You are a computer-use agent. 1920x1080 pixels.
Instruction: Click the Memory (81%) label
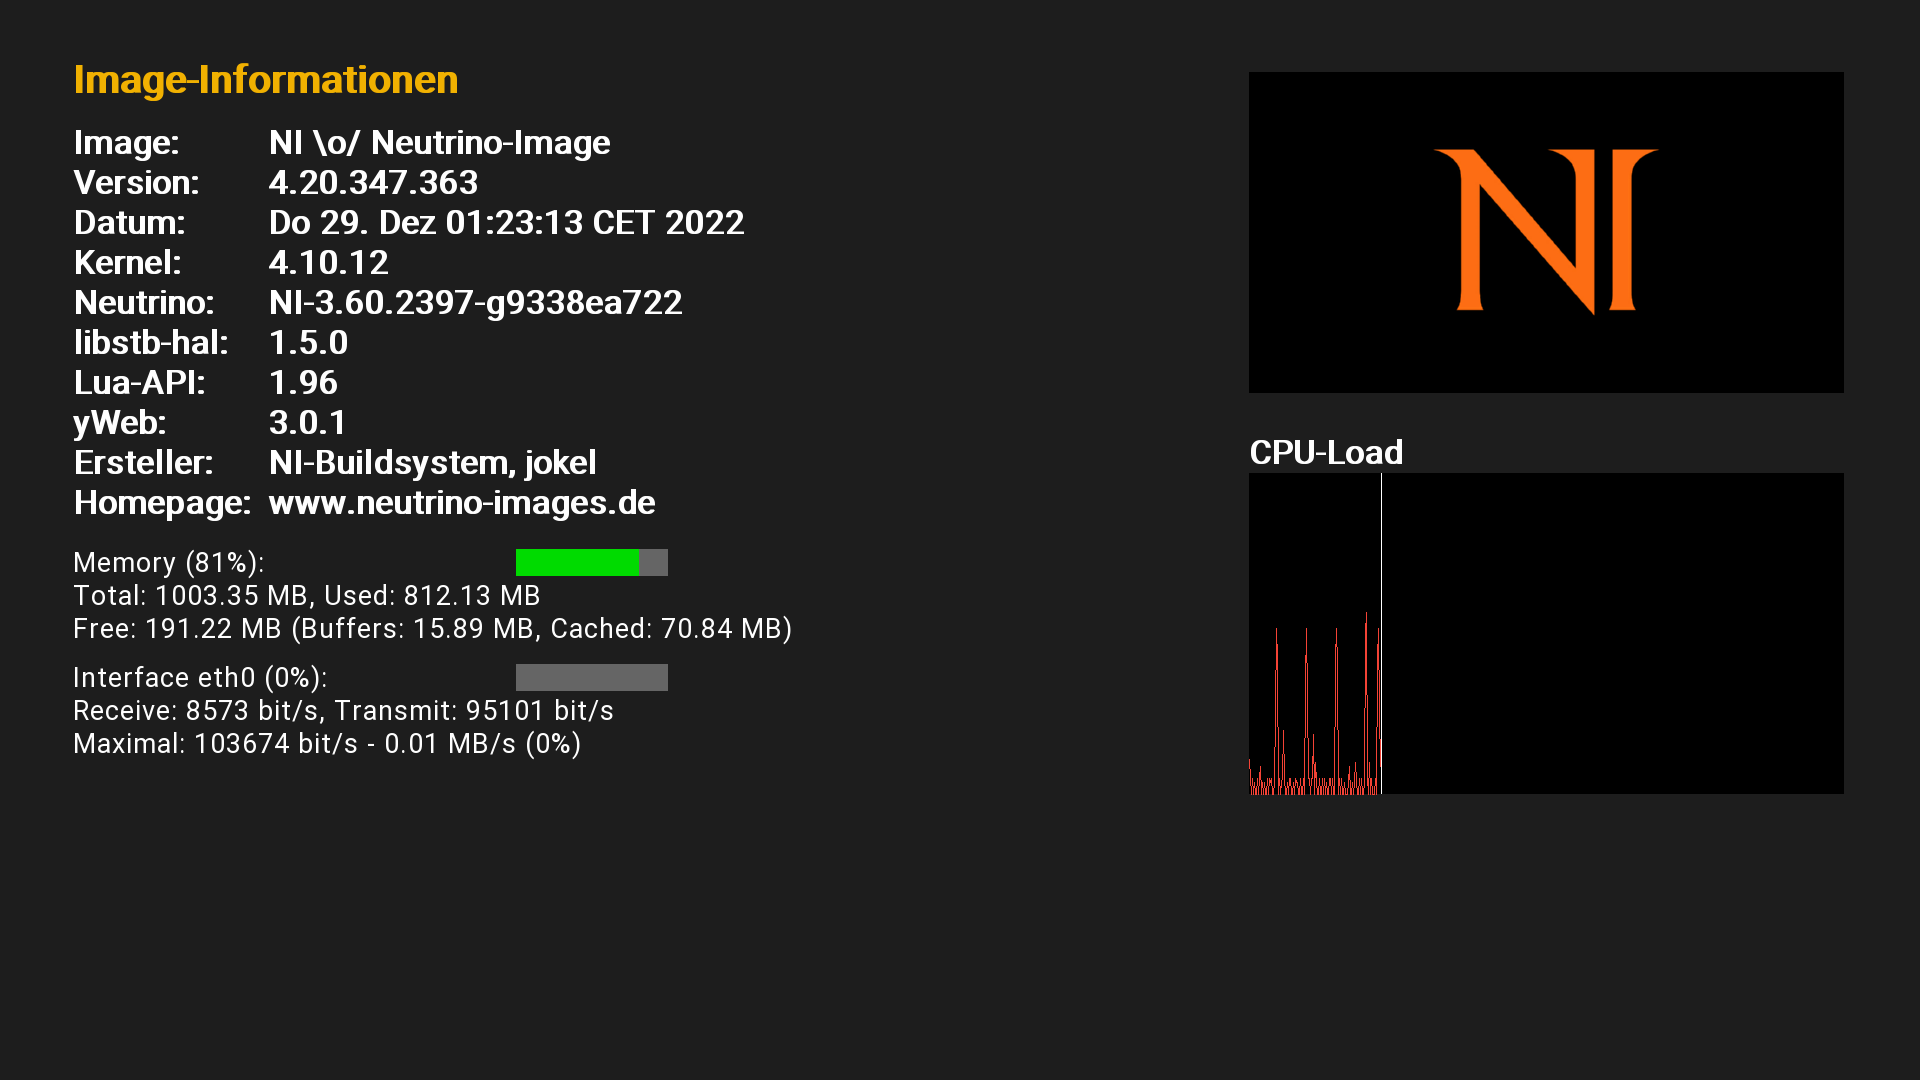(x=169, y=563)
